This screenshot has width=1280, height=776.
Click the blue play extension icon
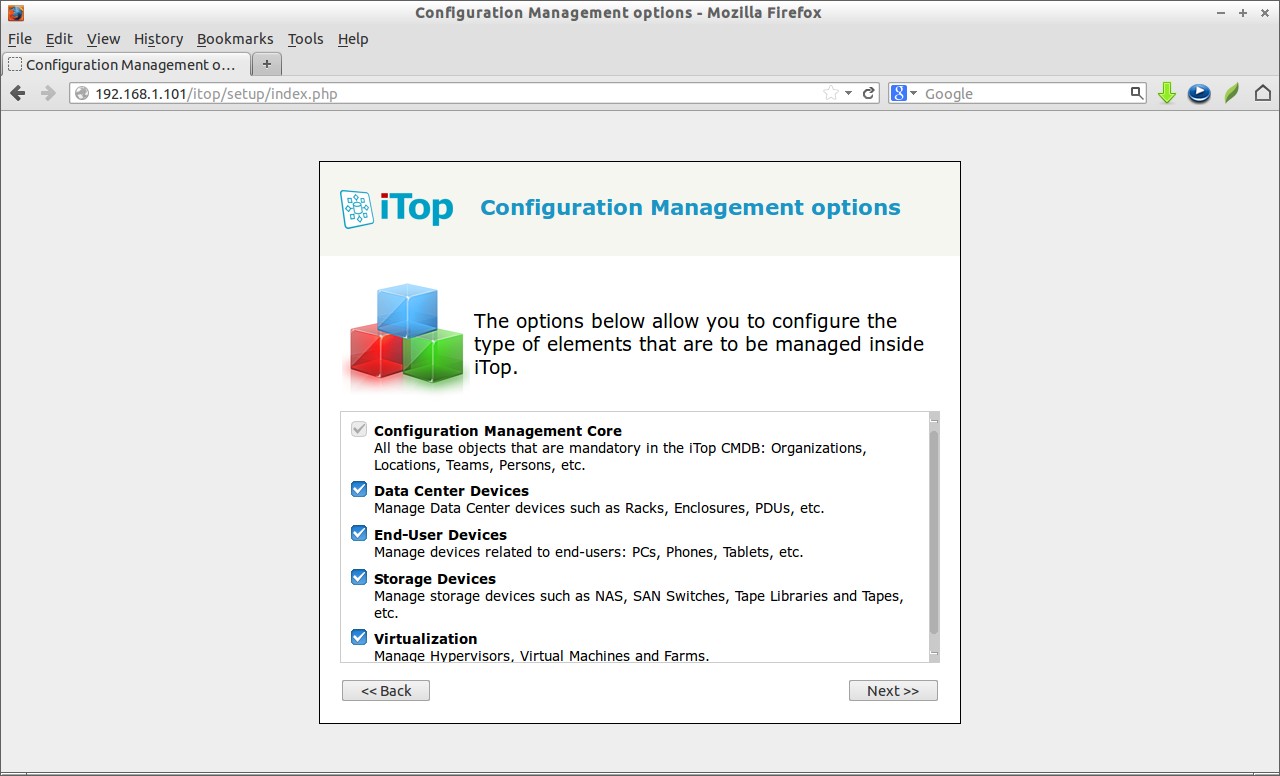point(1199,93)
